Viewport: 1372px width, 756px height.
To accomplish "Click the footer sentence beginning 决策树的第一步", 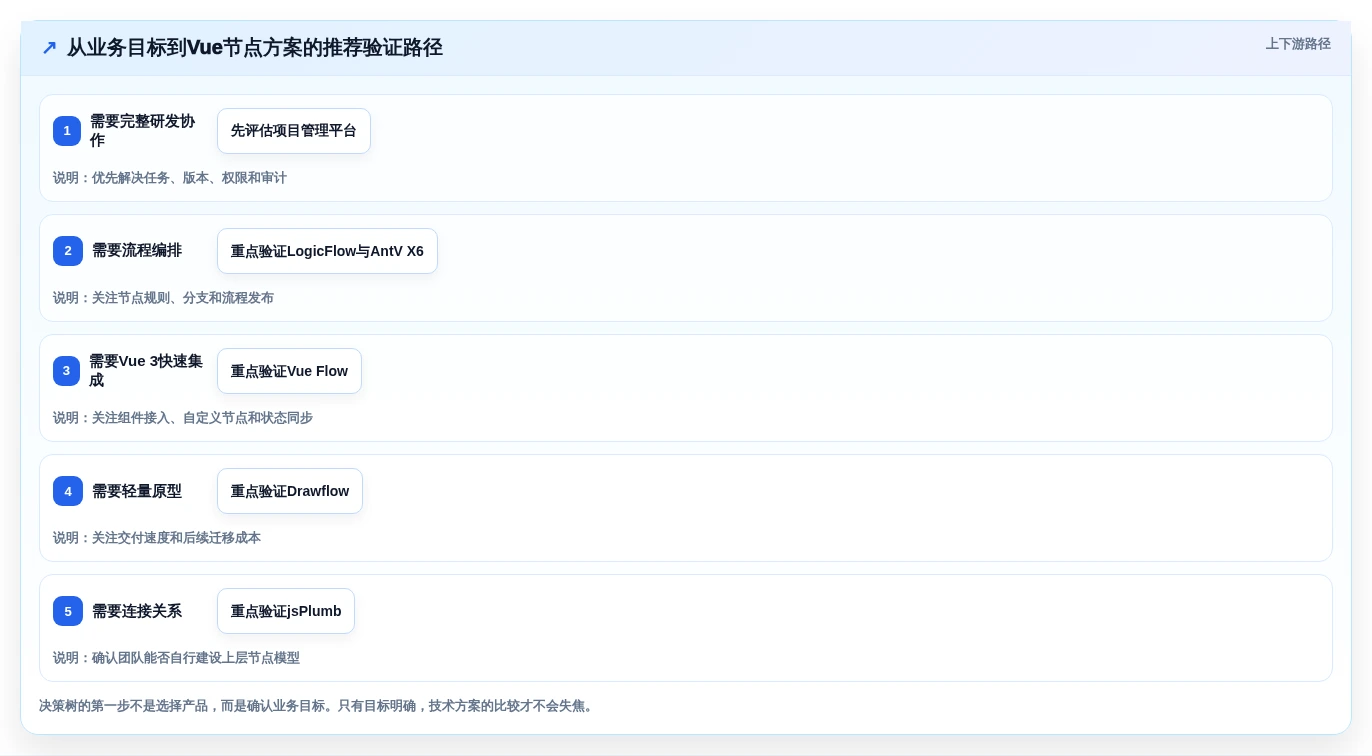I will (x=318, y=706).
